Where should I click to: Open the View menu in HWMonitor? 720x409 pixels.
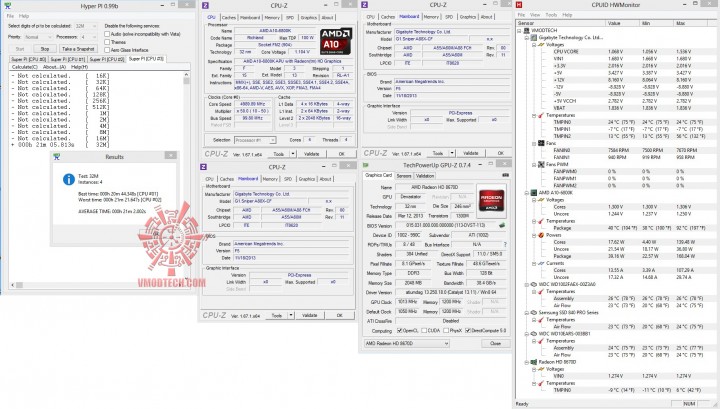pyautogui.click(x=535, y=15)
